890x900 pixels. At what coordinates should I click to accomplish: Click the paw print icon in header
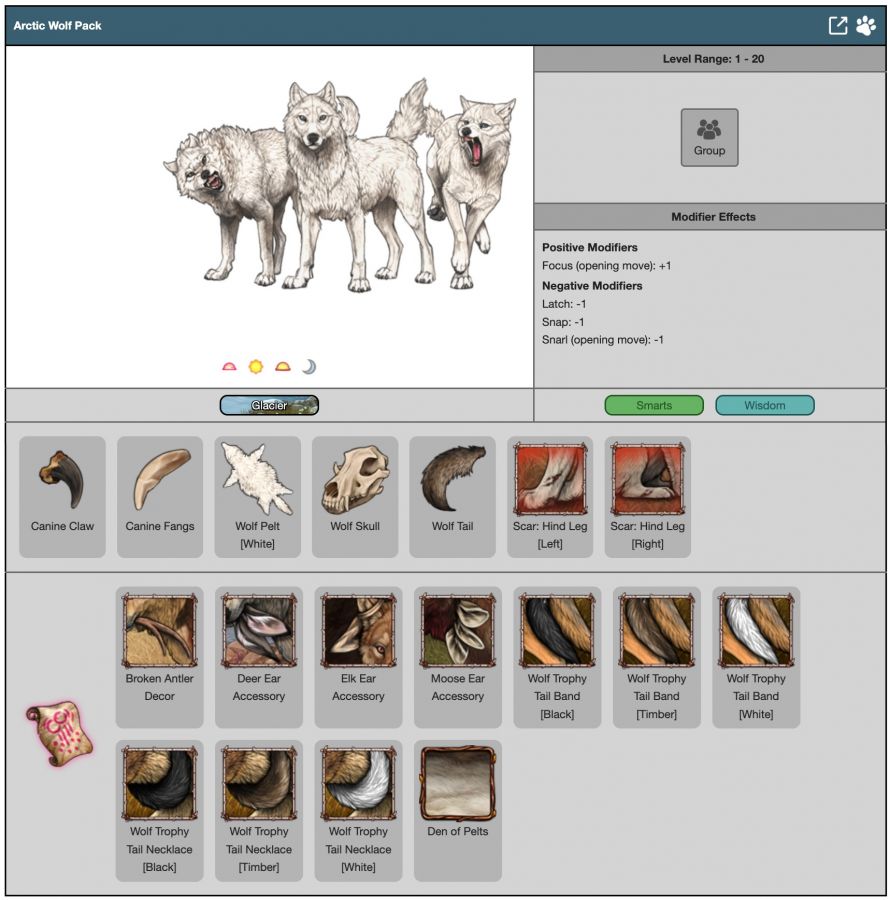[x=866, y=26]
